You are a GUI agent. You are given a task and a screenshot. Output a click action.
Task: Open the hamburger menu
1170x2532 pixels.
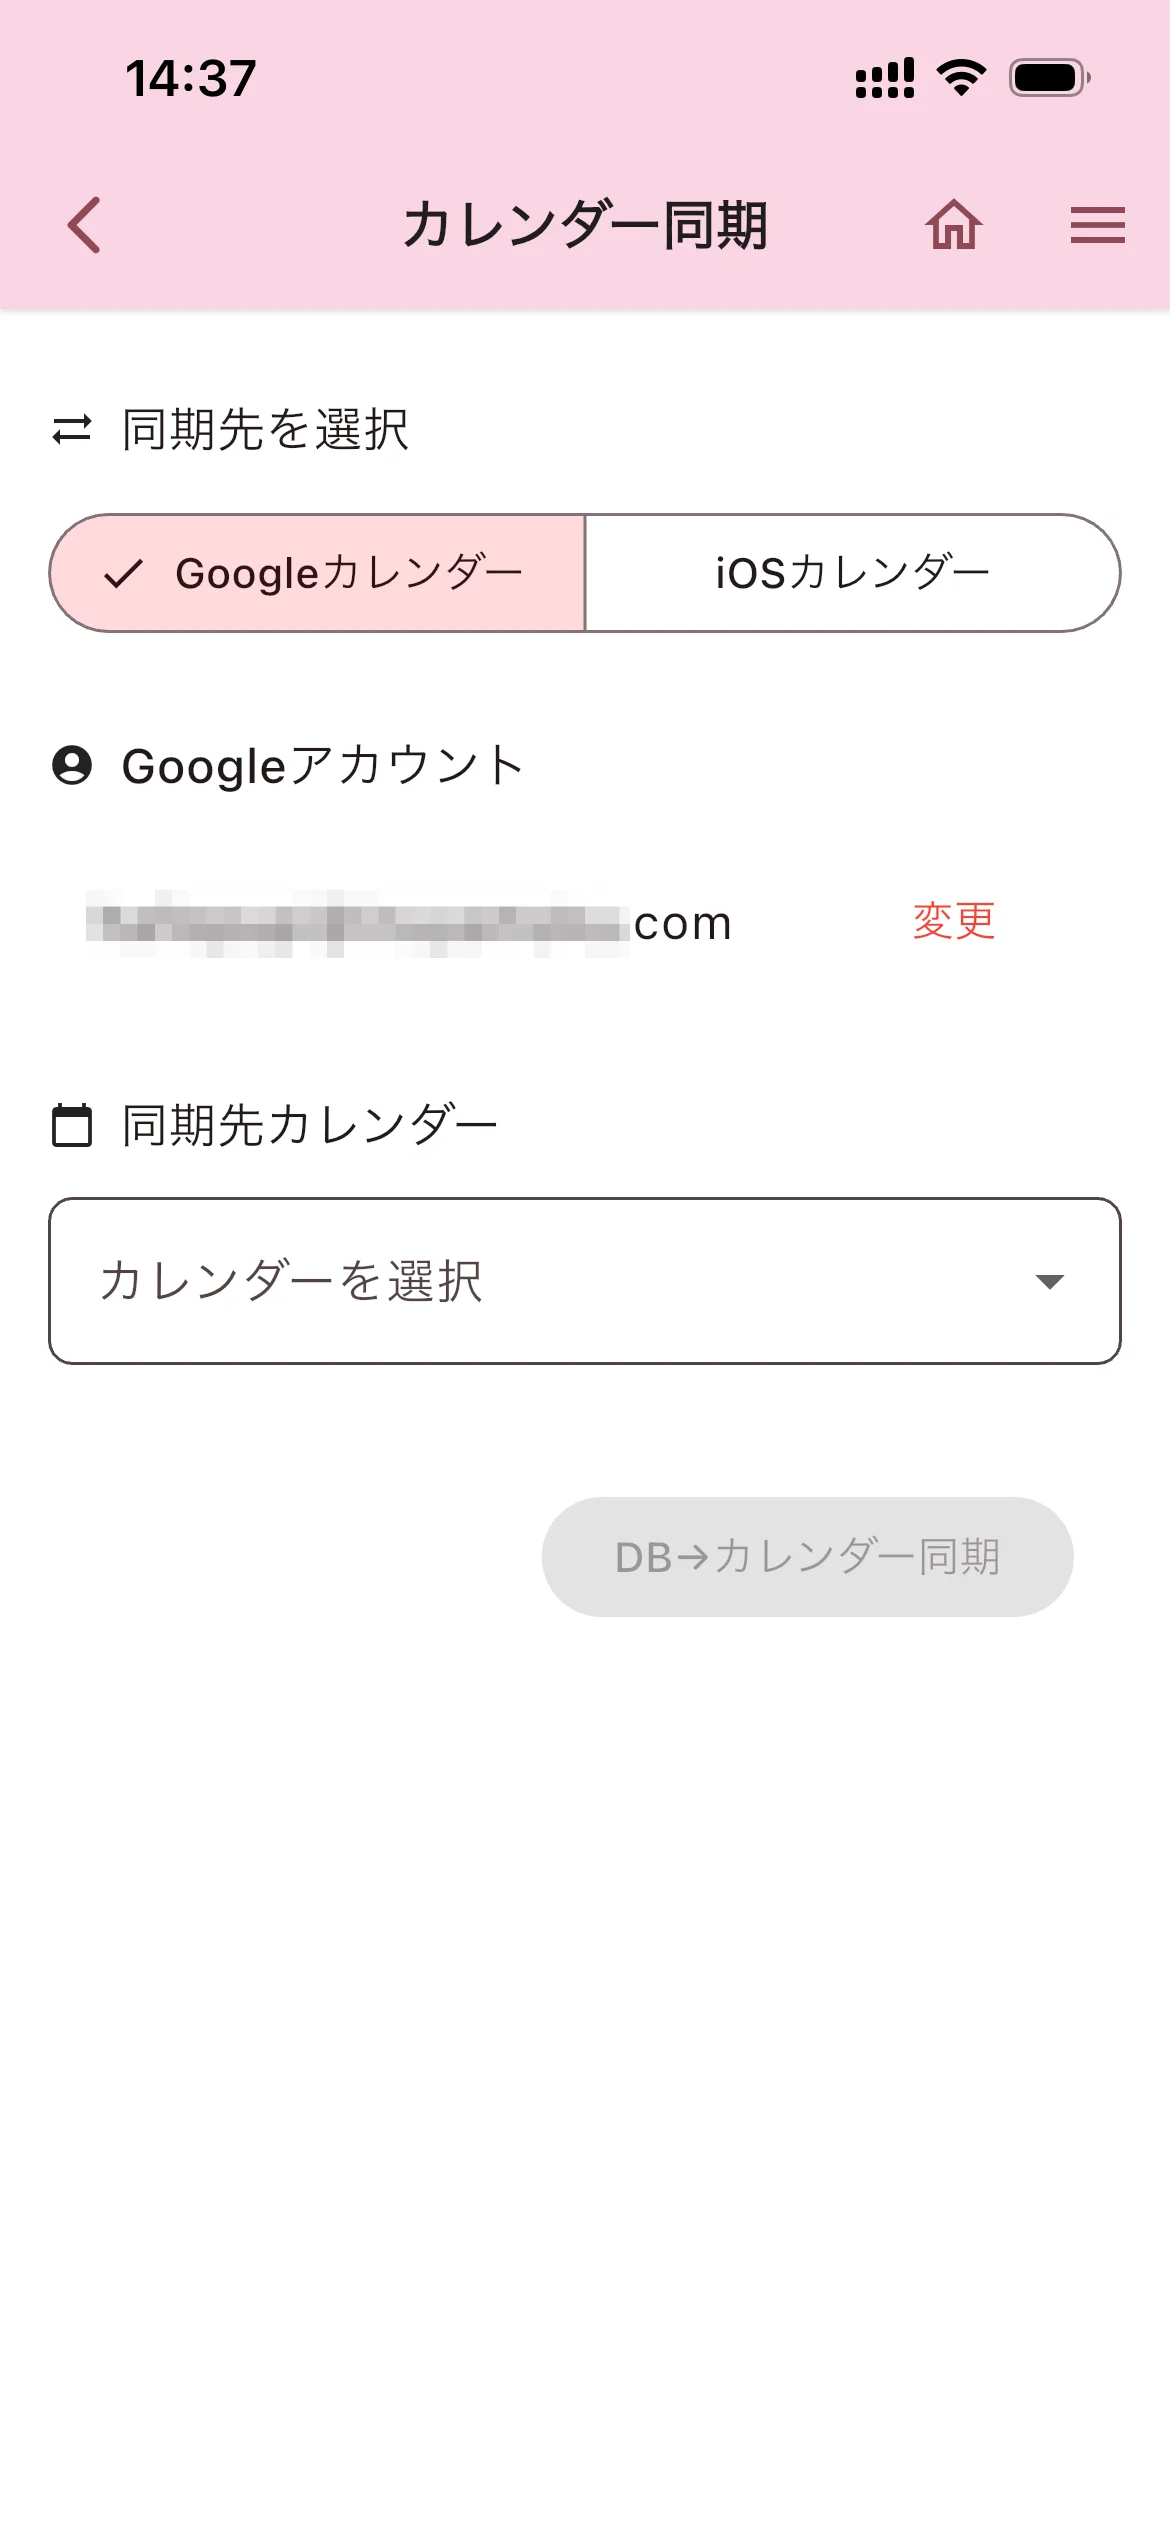1097,225
